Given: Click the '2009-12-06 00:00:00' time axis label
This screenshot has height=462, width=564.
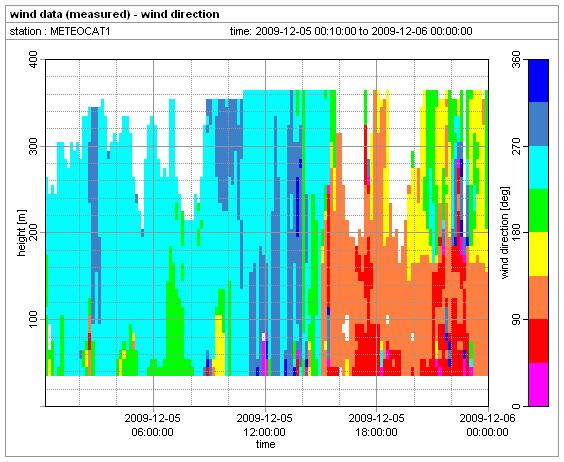Looking at the screenshot, I should [487, 425].
